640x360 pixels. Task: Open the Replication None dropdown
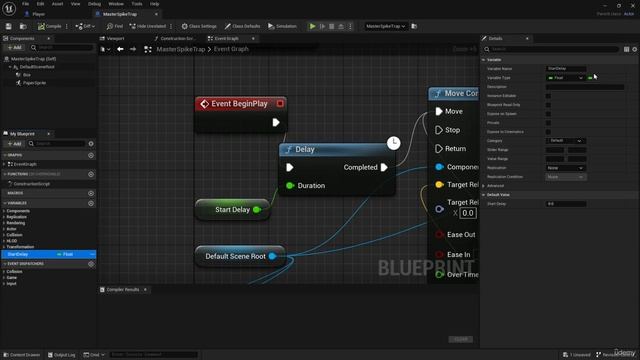565,168
